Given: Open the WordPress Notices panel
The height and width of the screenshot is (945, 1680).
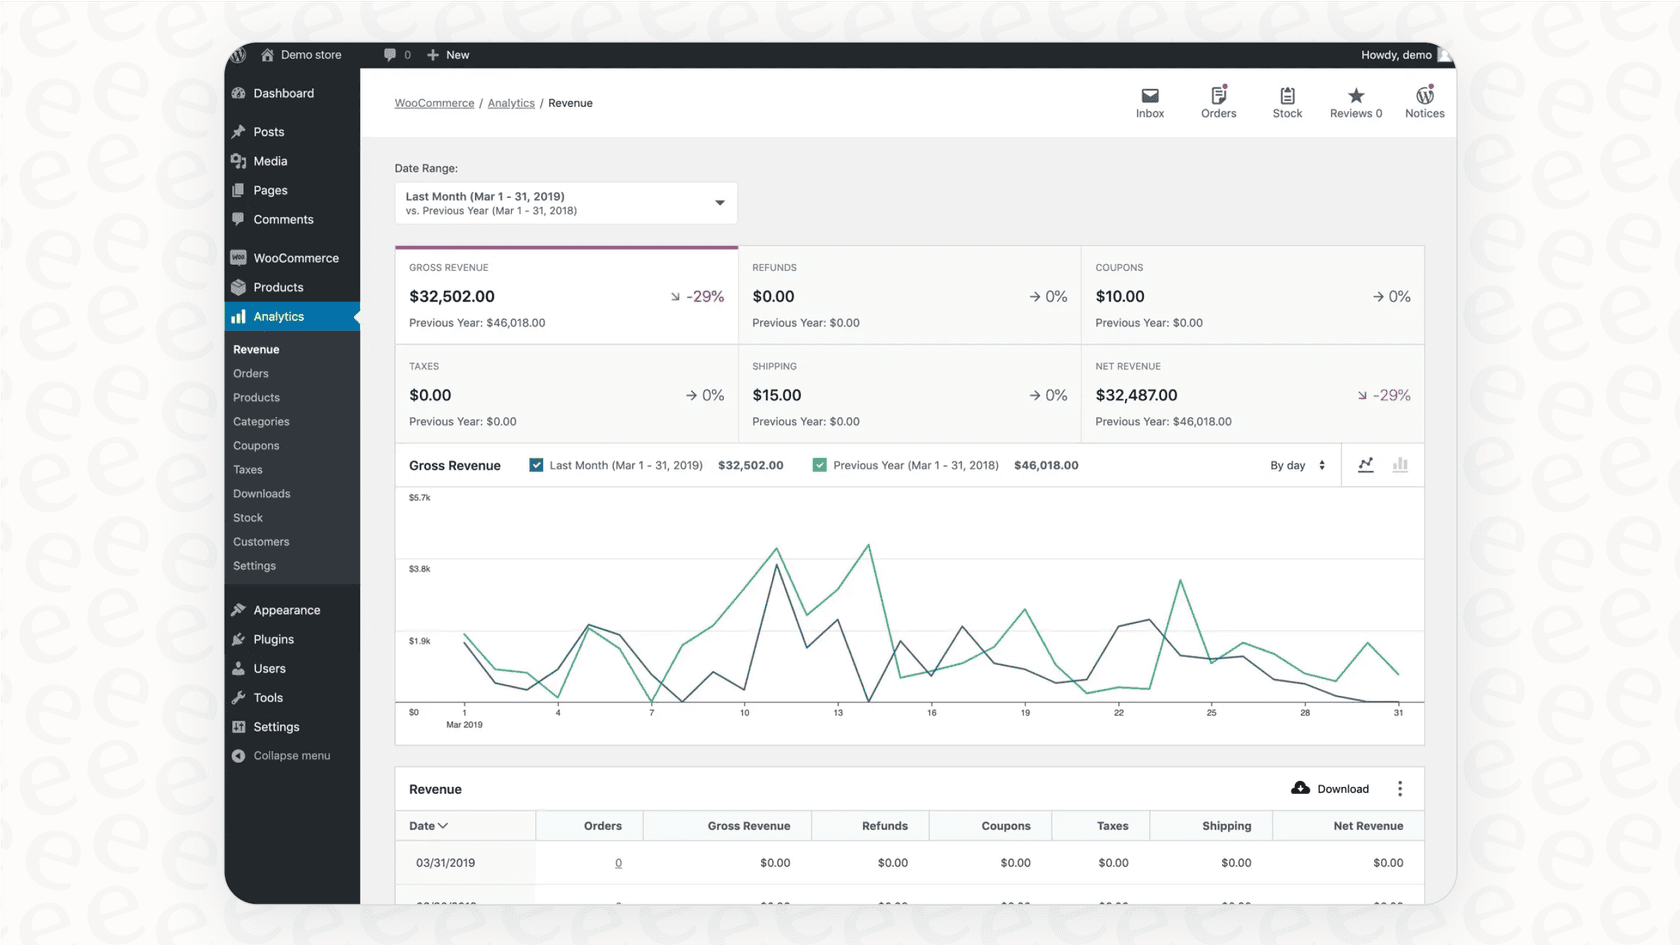Looking at the screenshot, I should 1424,100.
